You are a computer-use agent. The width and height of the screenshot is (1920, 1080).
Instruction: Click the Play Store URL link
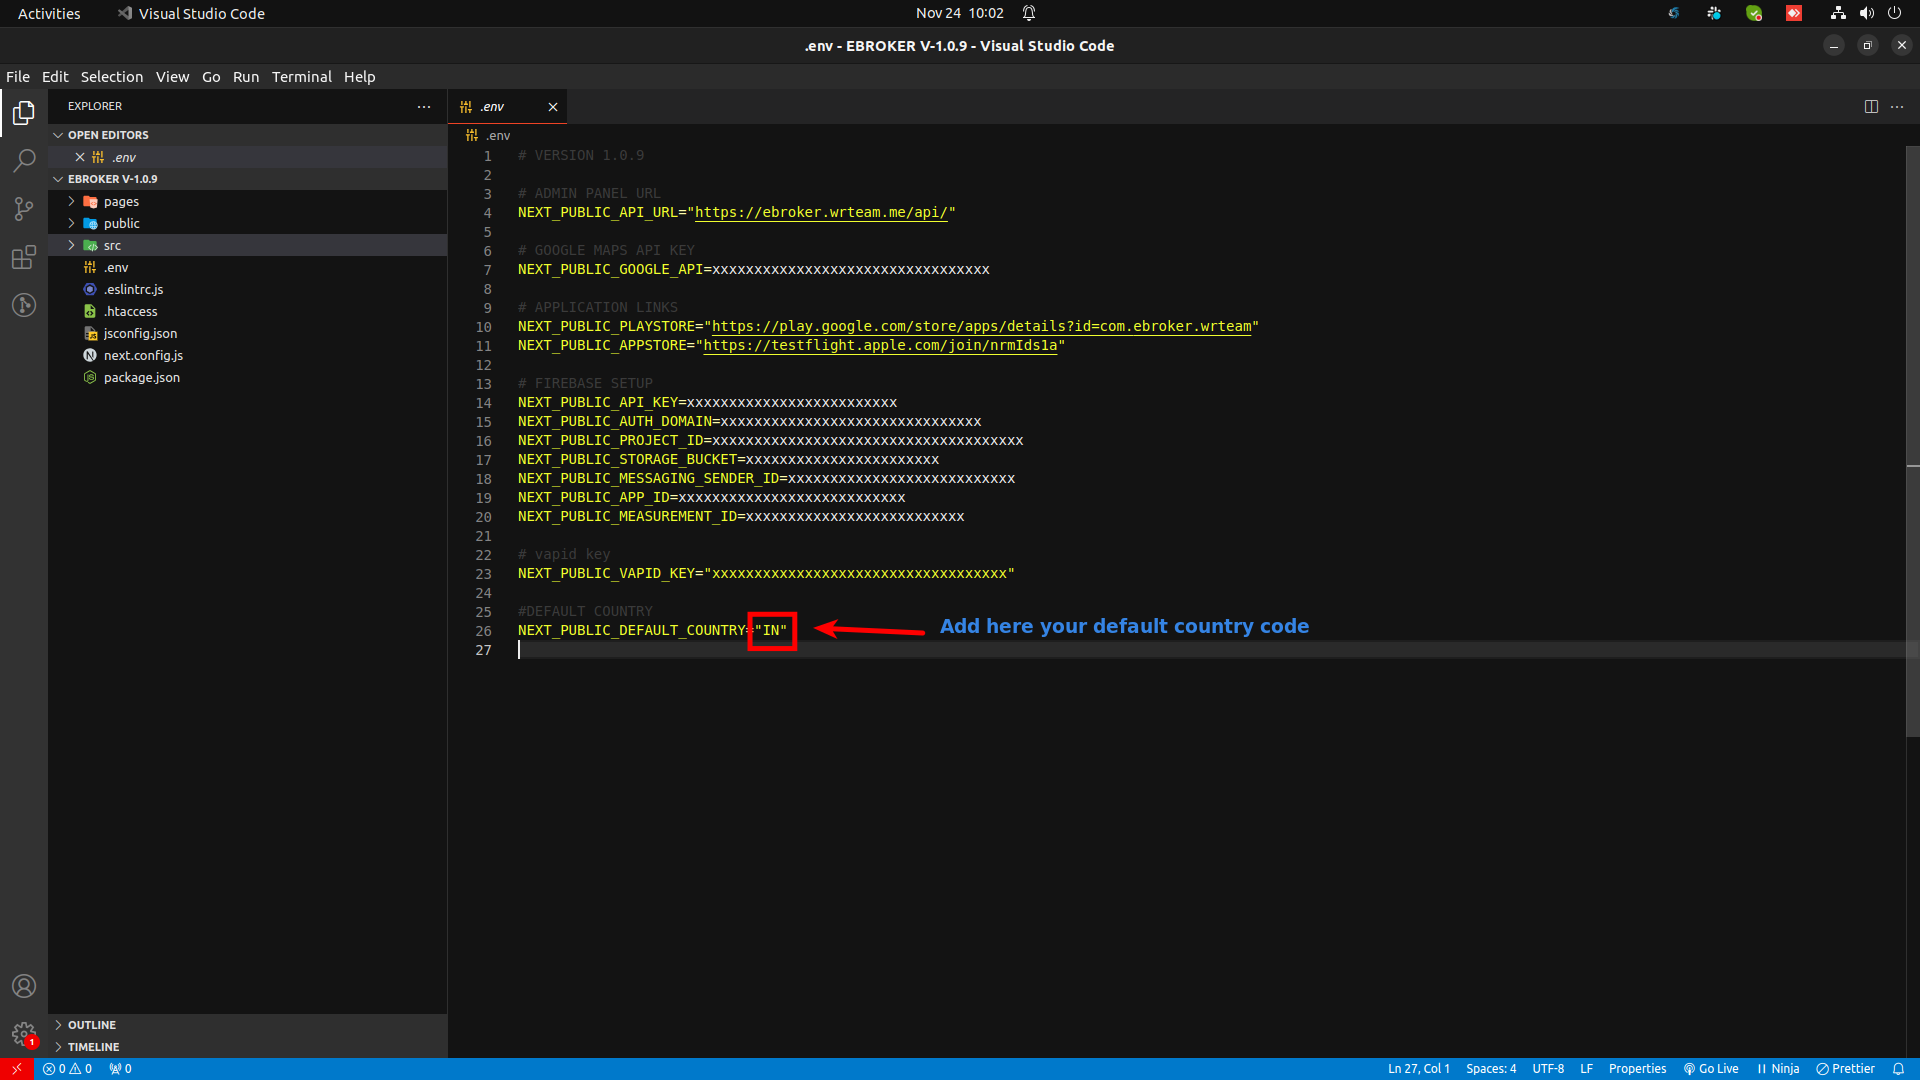pyautogui.click(x=981, y=327)
